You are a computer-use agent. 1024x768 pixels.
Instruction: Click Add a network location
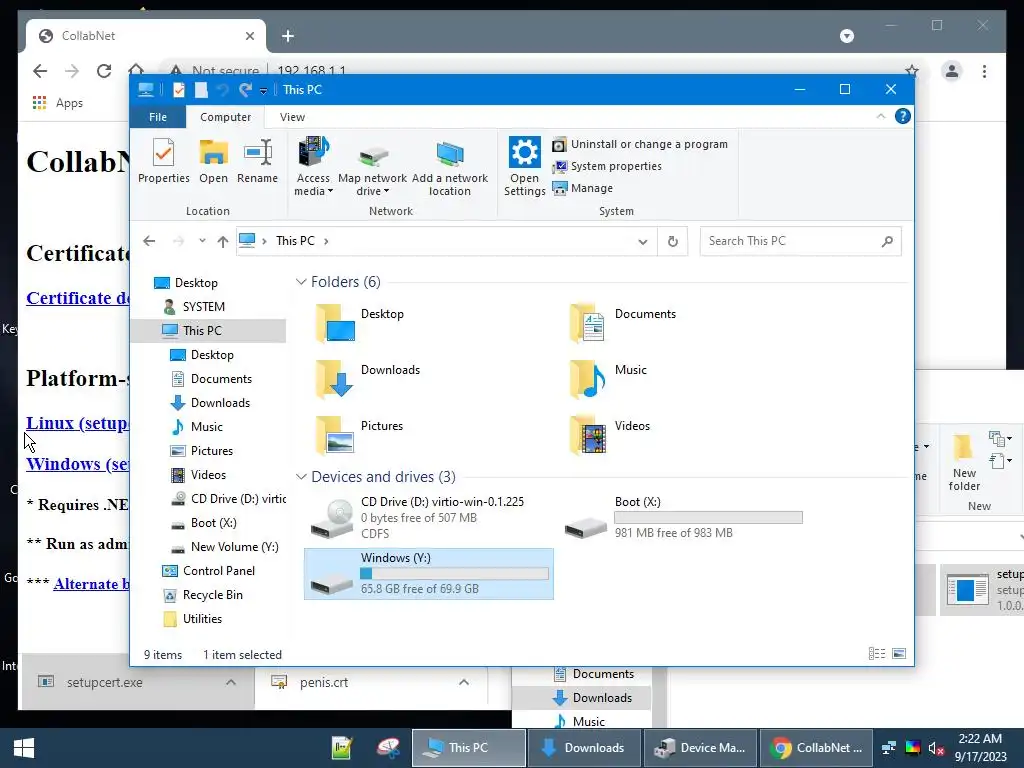(x=449, y=167)
